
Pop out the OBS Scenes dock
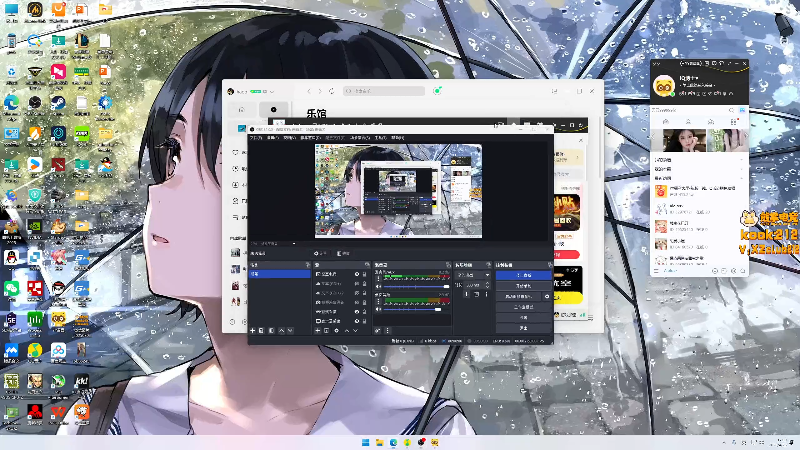coord(308,265)
